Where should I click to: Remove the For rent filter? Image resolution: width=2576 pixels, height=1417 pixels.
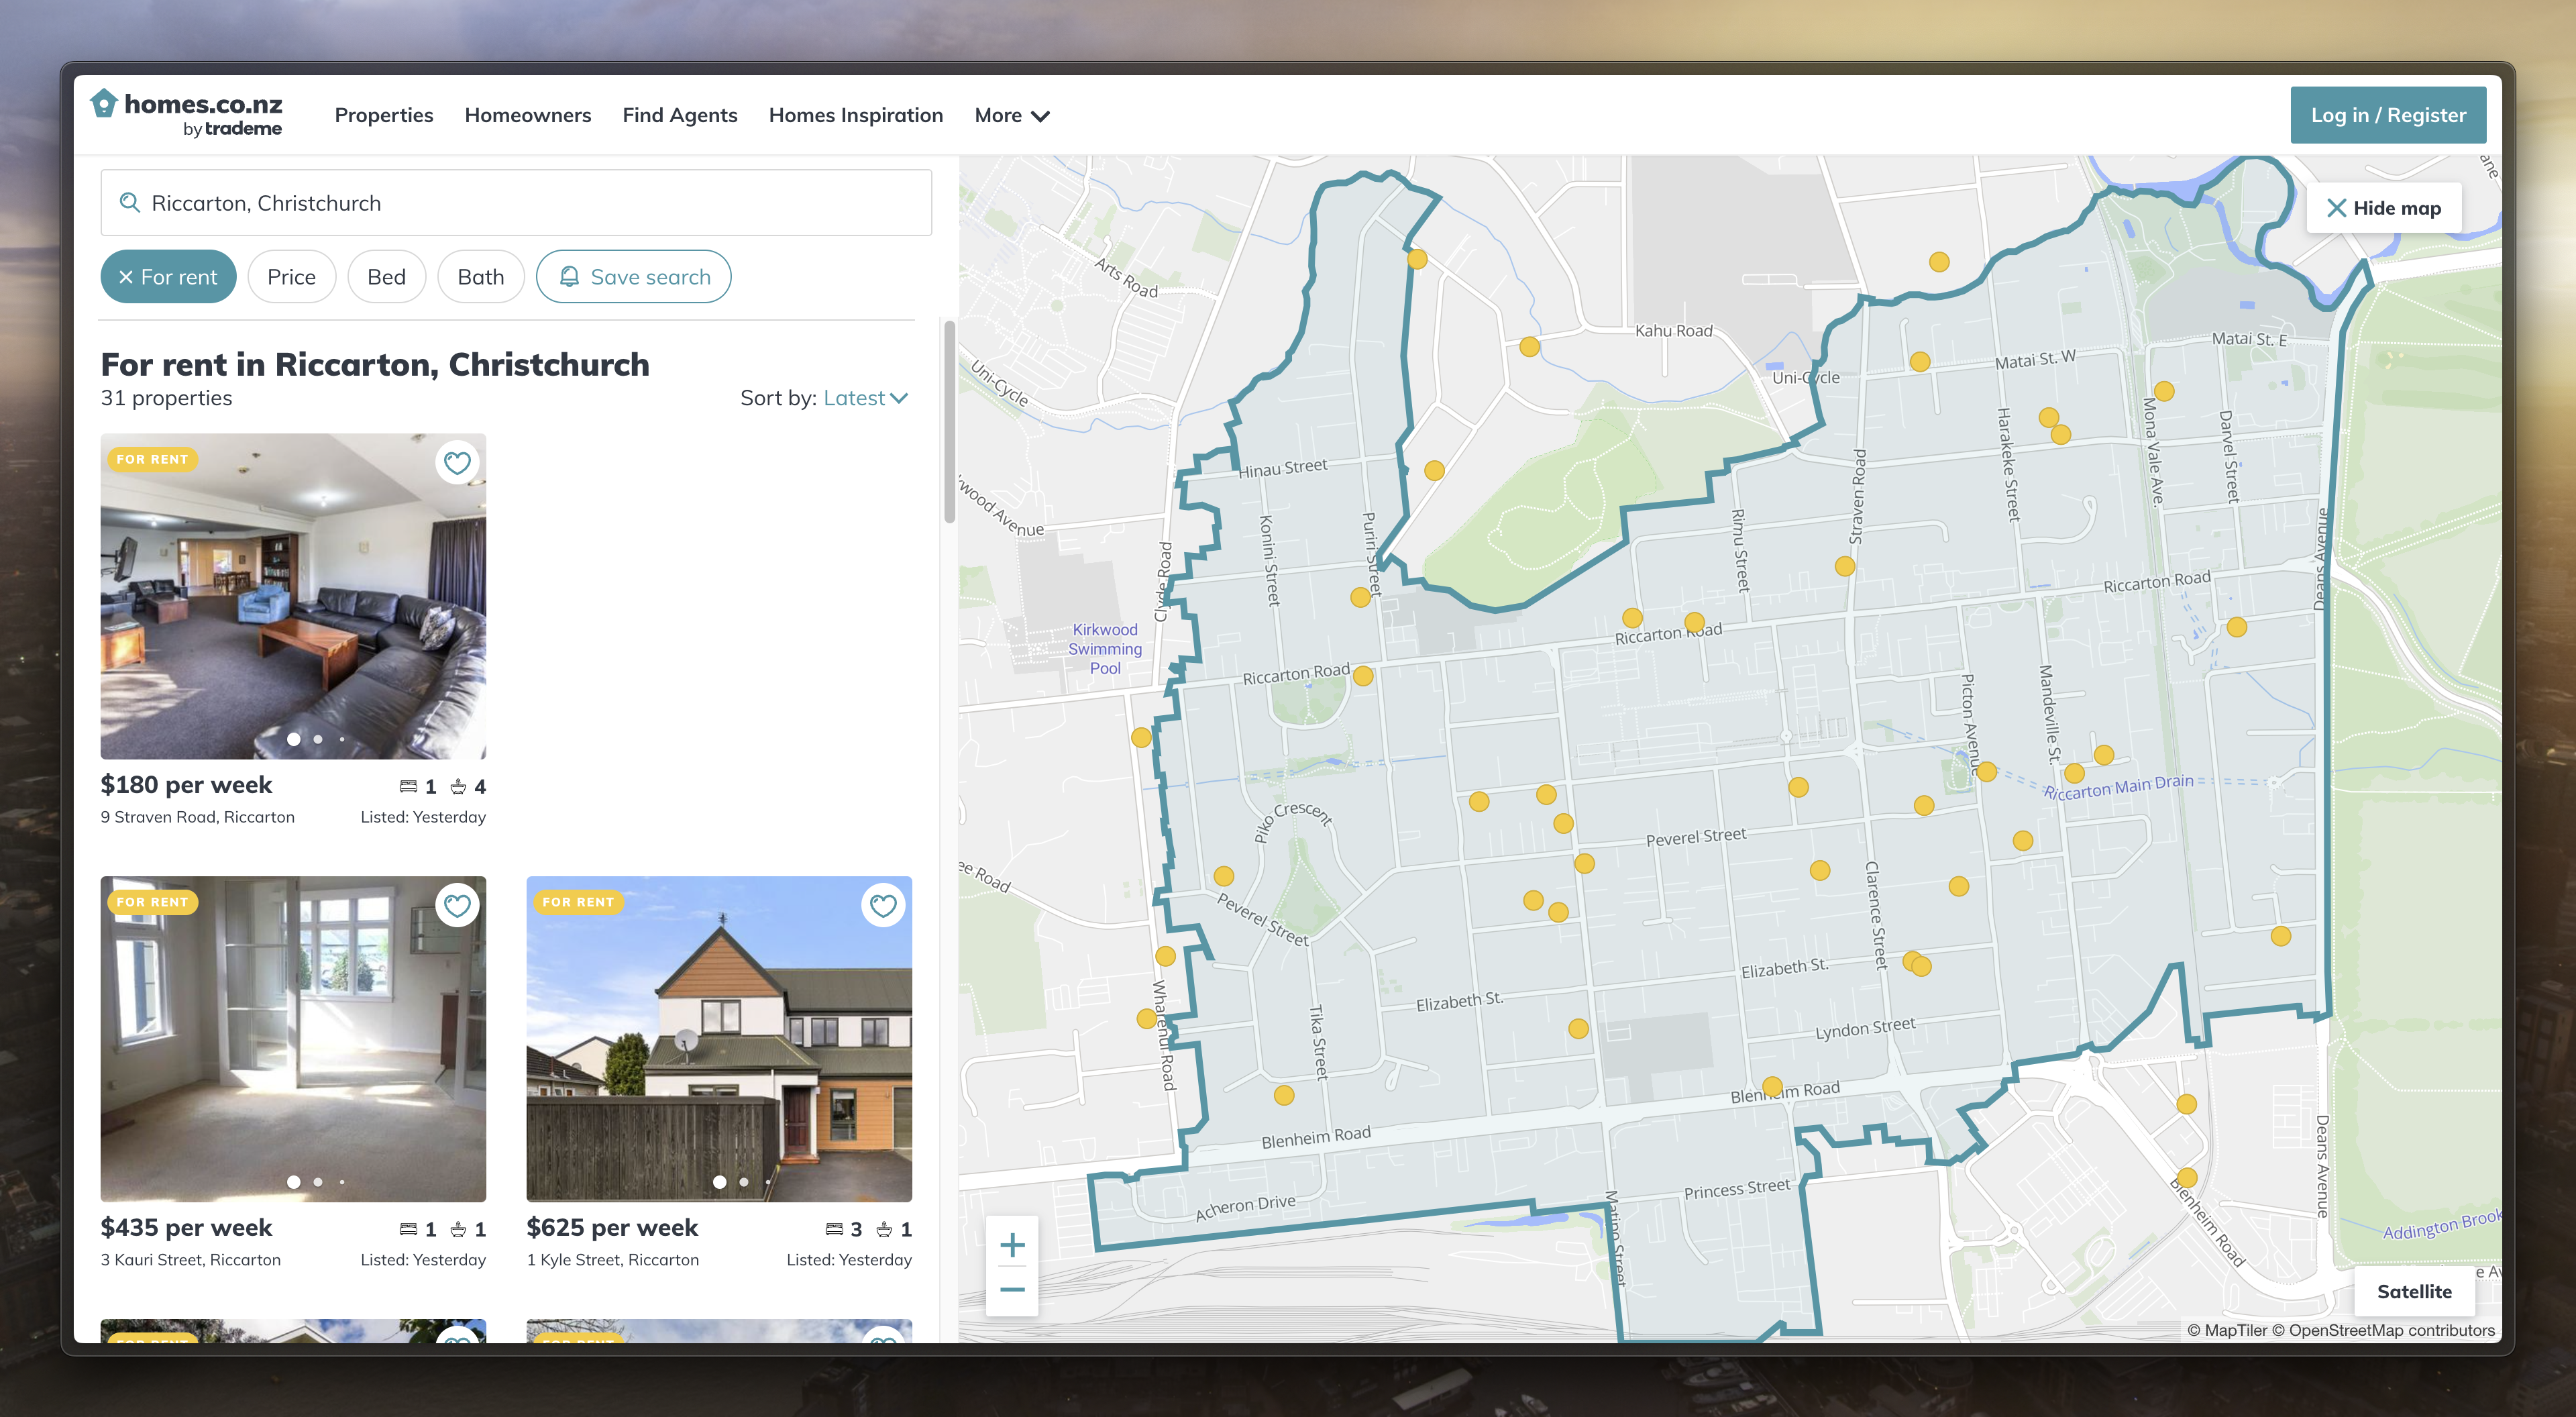click(x=168, y=277)
